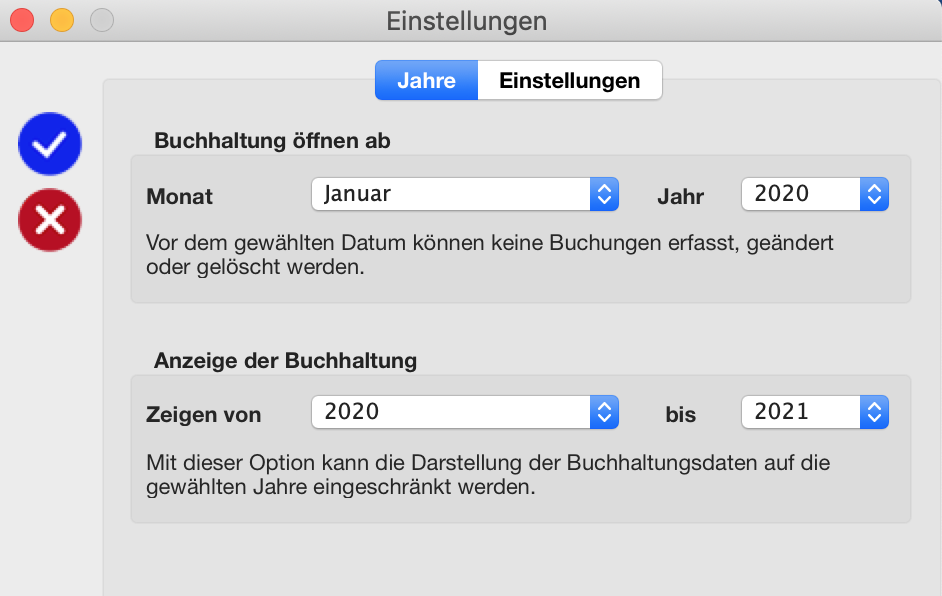The image size is (942, 596).
Task: Click the description text about gewählten Datum
Action: click(x=490, y=255)
